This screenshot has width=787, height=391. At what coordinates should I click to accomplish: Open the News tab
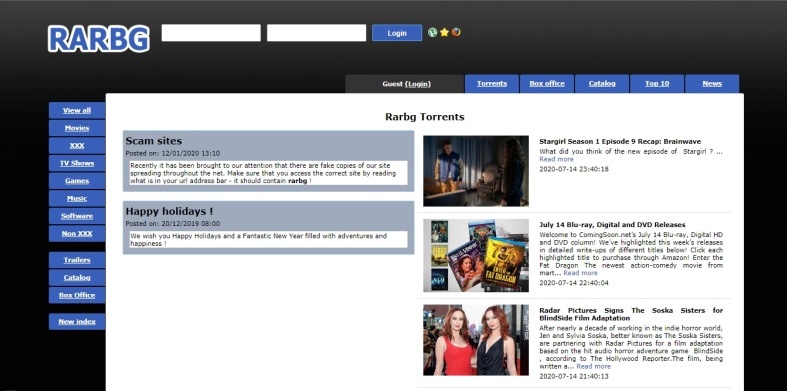tap(712, 83)
